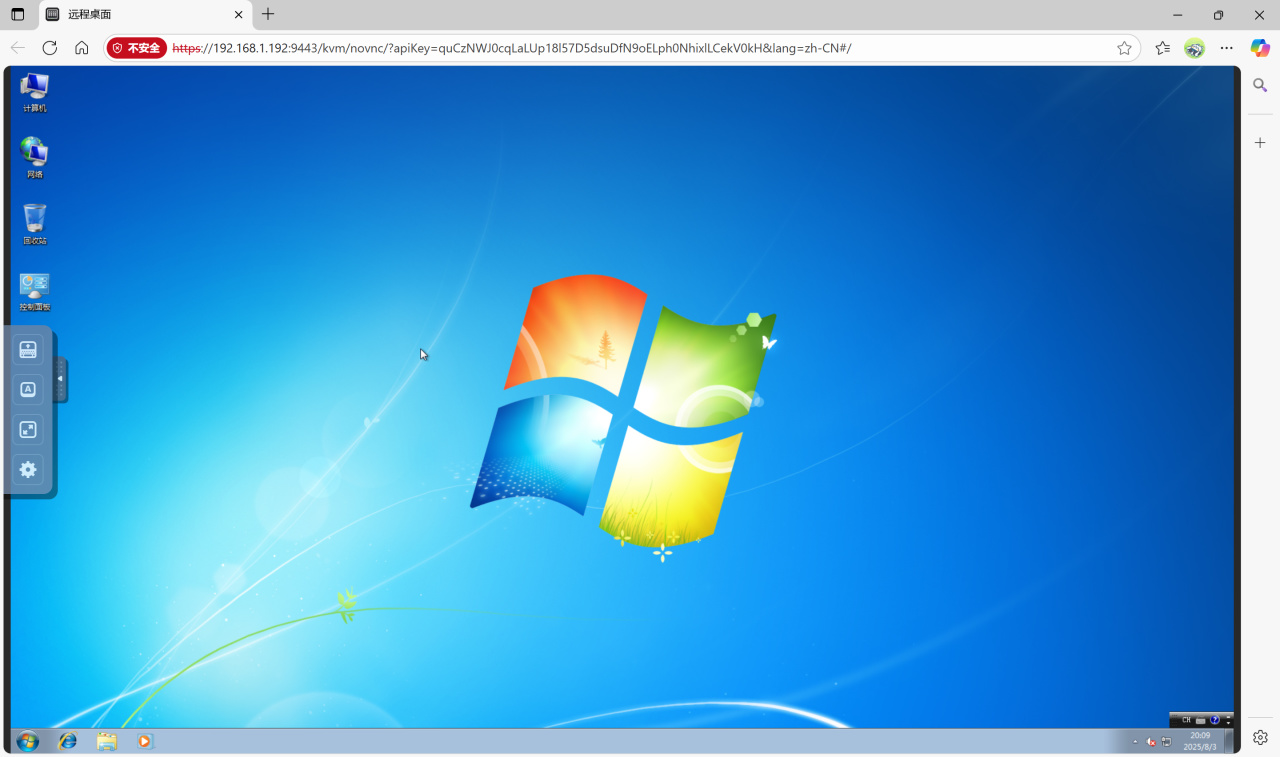Show hidden tray icons in remote taskbar
Screen dimensions: 1280x757
pos(1135,742)
